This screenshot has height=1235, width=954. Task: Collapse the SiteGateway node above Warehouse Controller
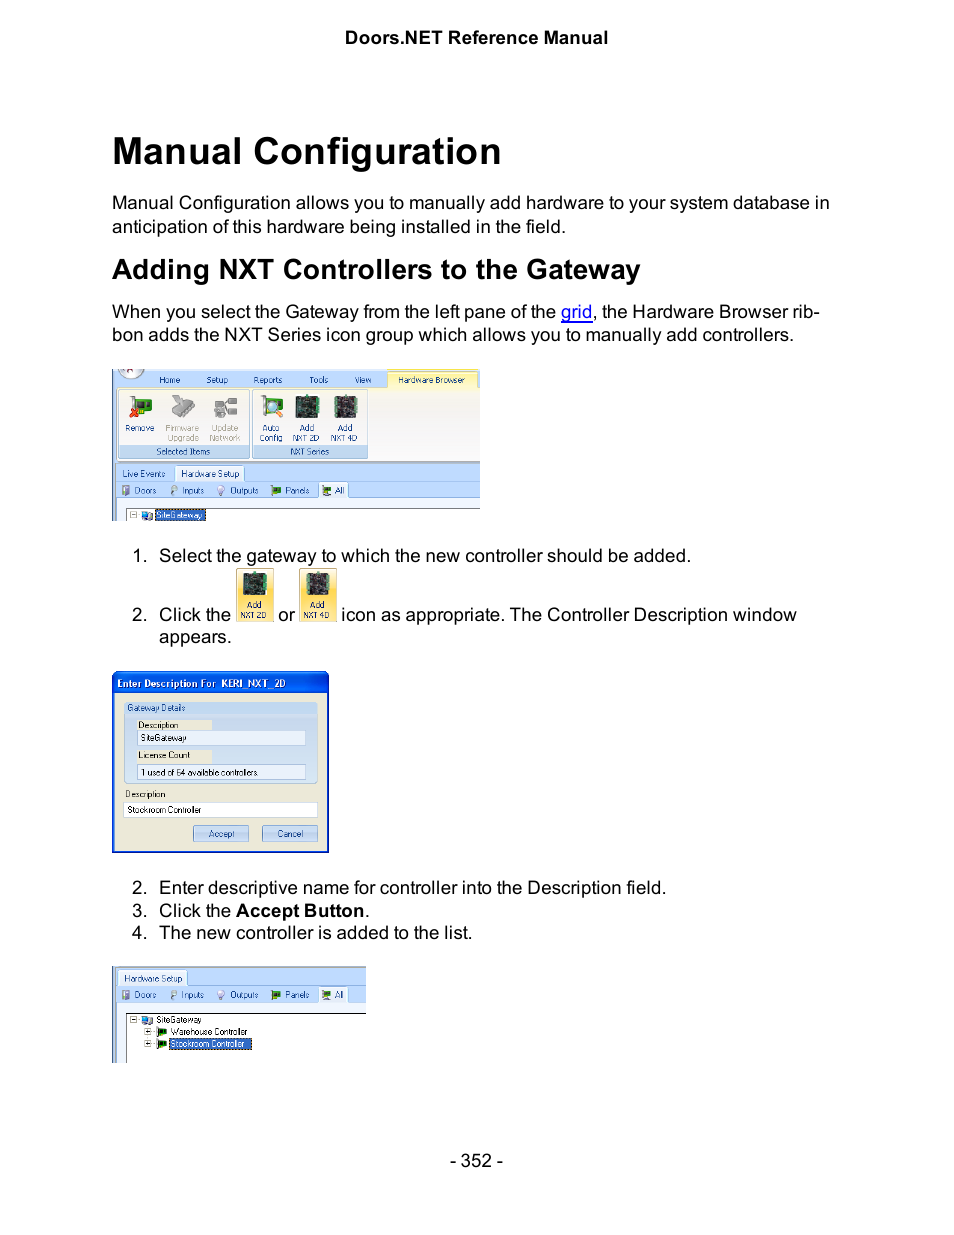133,1019
